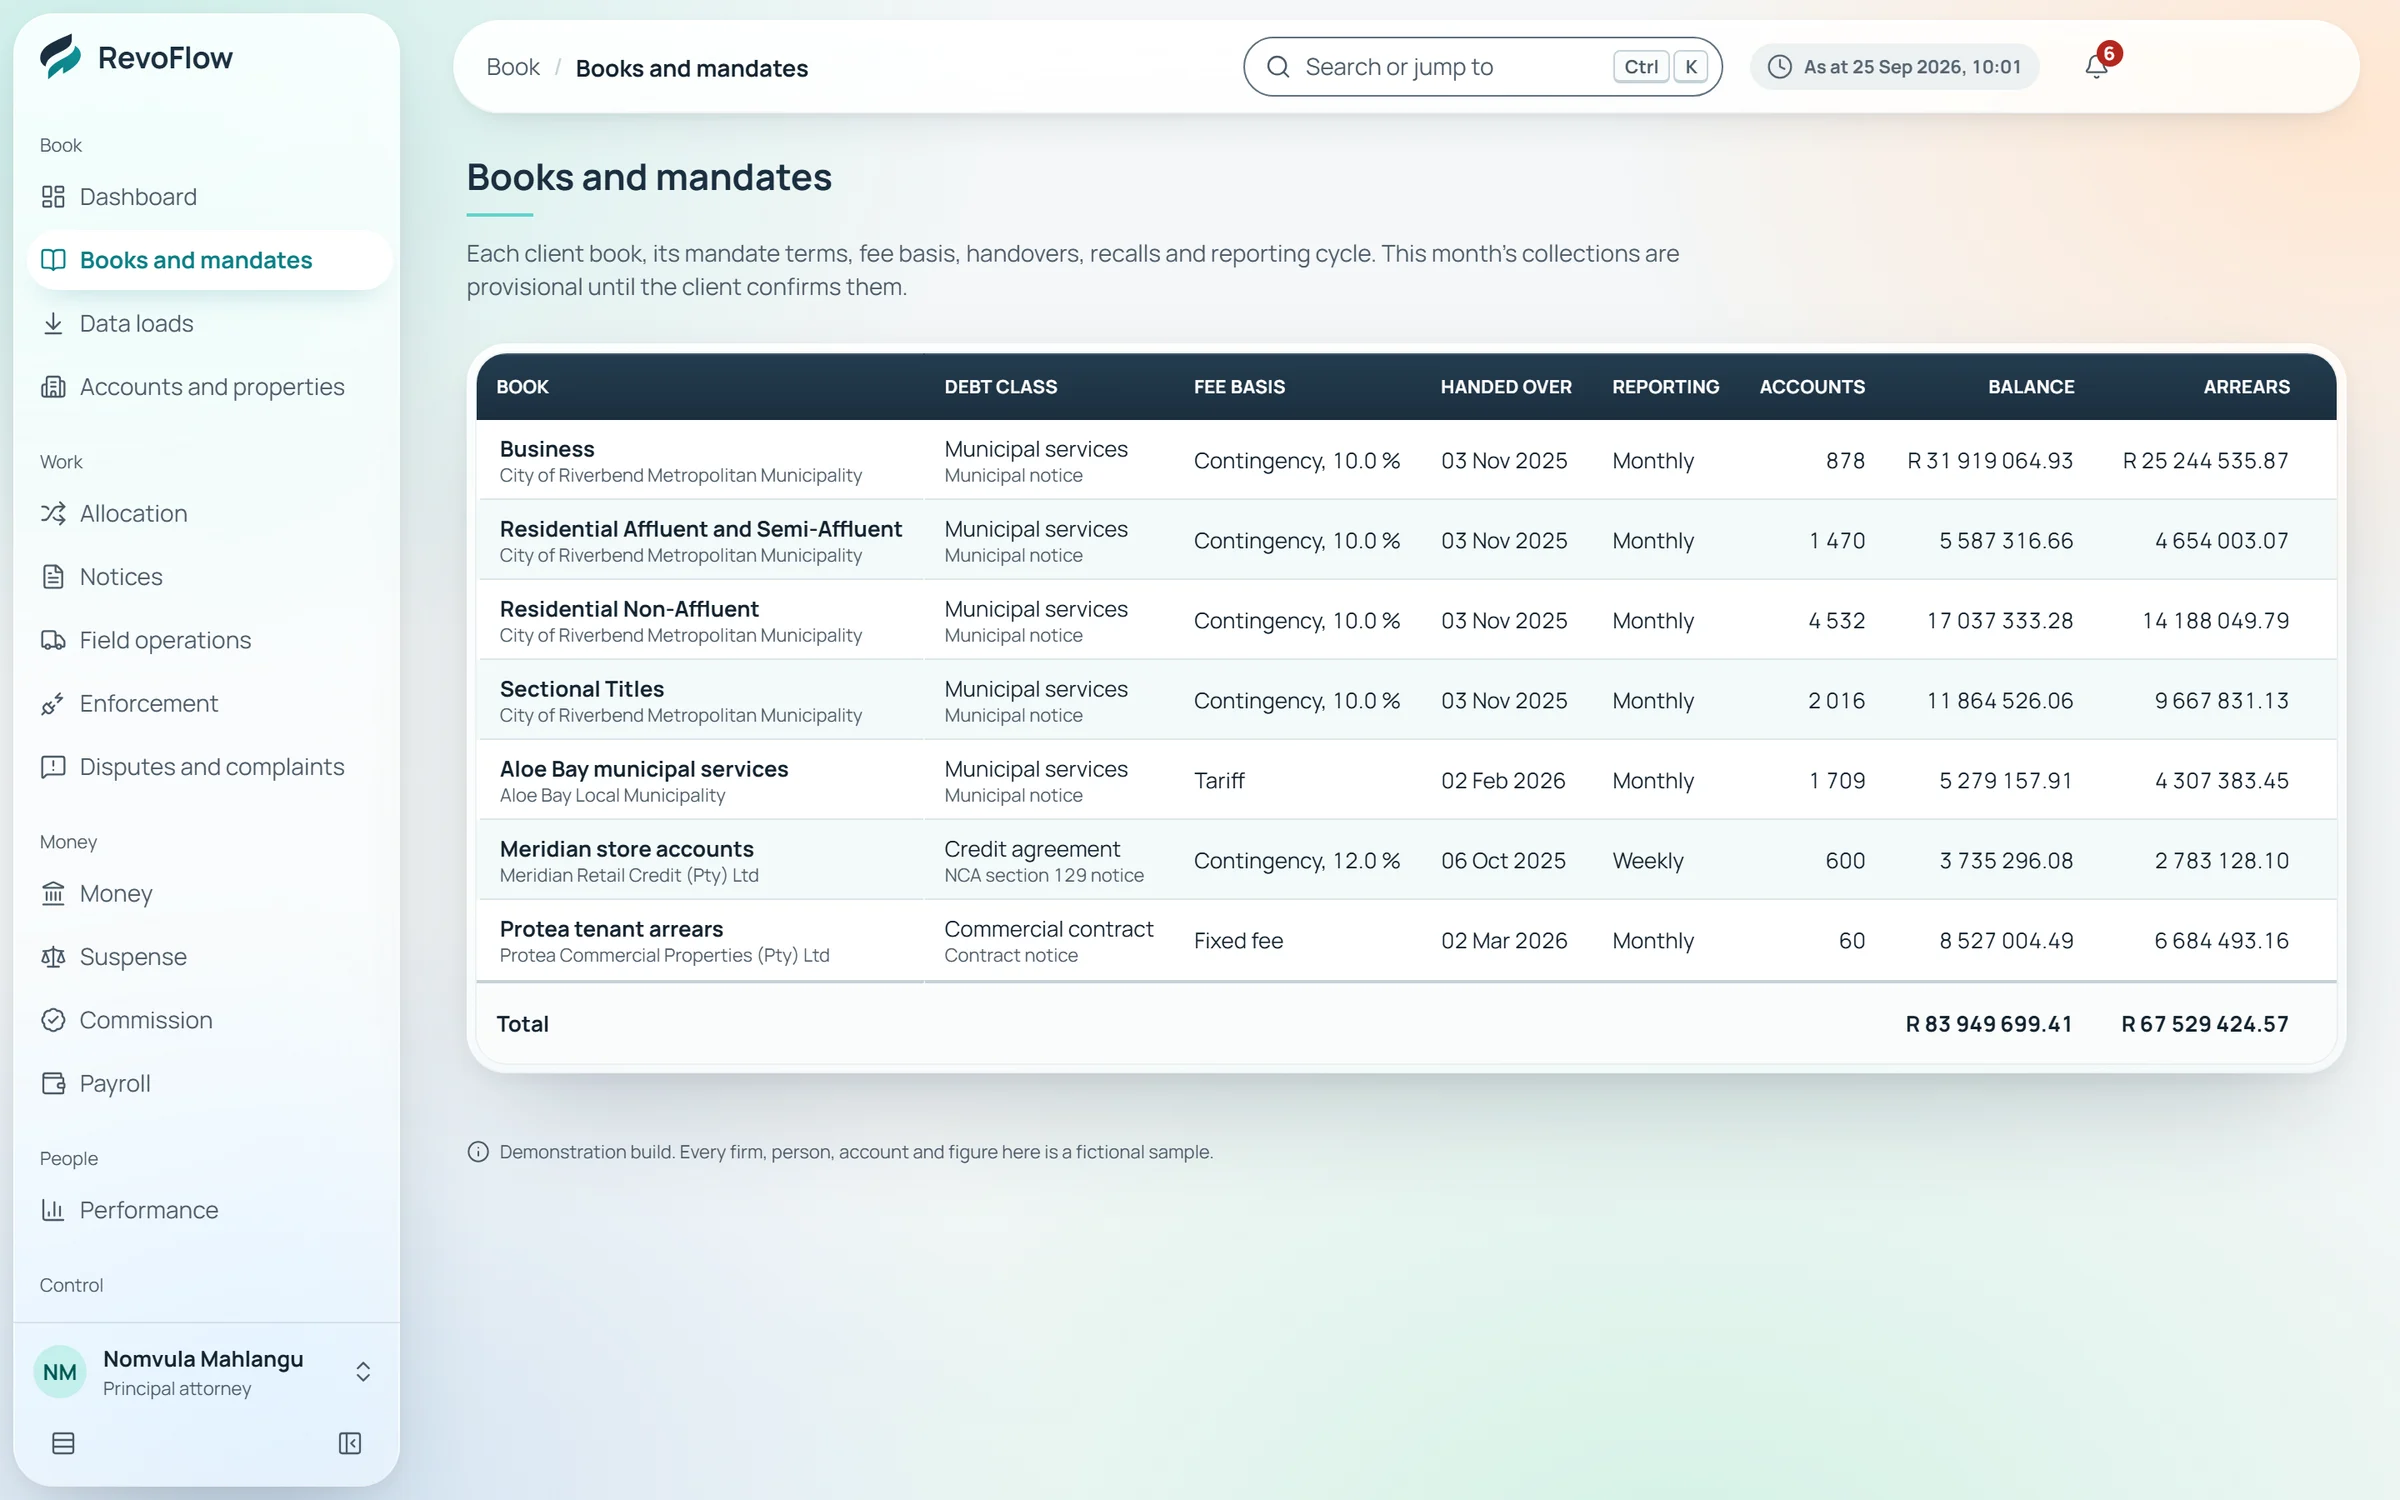Expand the Nomvula Mahlangu user switcher

(363, 1372)
